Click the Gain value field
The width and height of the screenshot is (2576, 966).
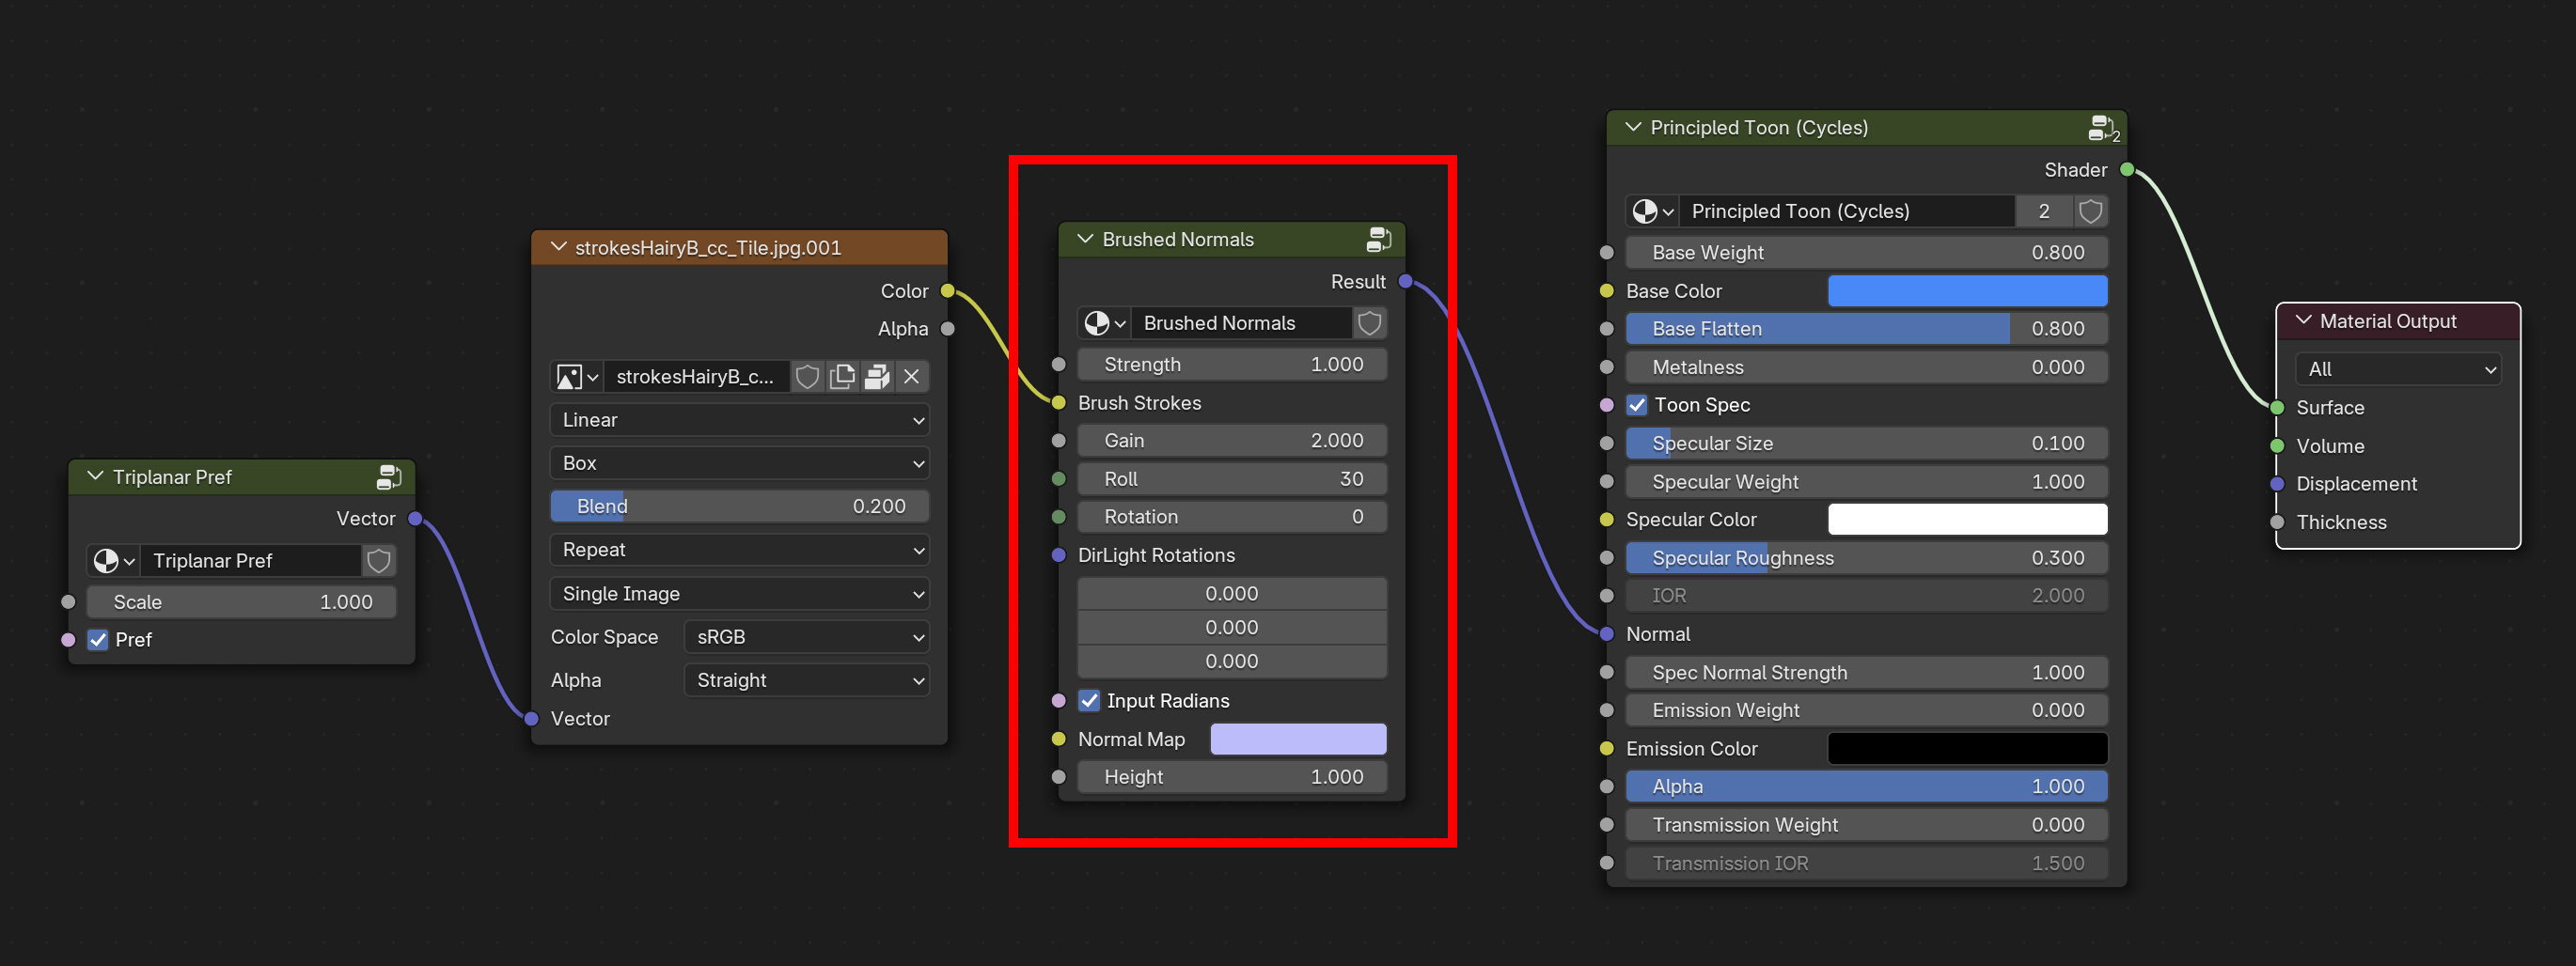(1231, 441)
